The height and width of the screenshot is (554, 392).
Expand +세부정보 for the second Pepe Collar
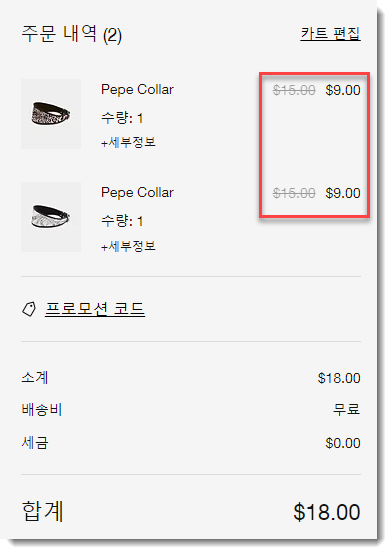pyautogui.click(x=128, y=246)
